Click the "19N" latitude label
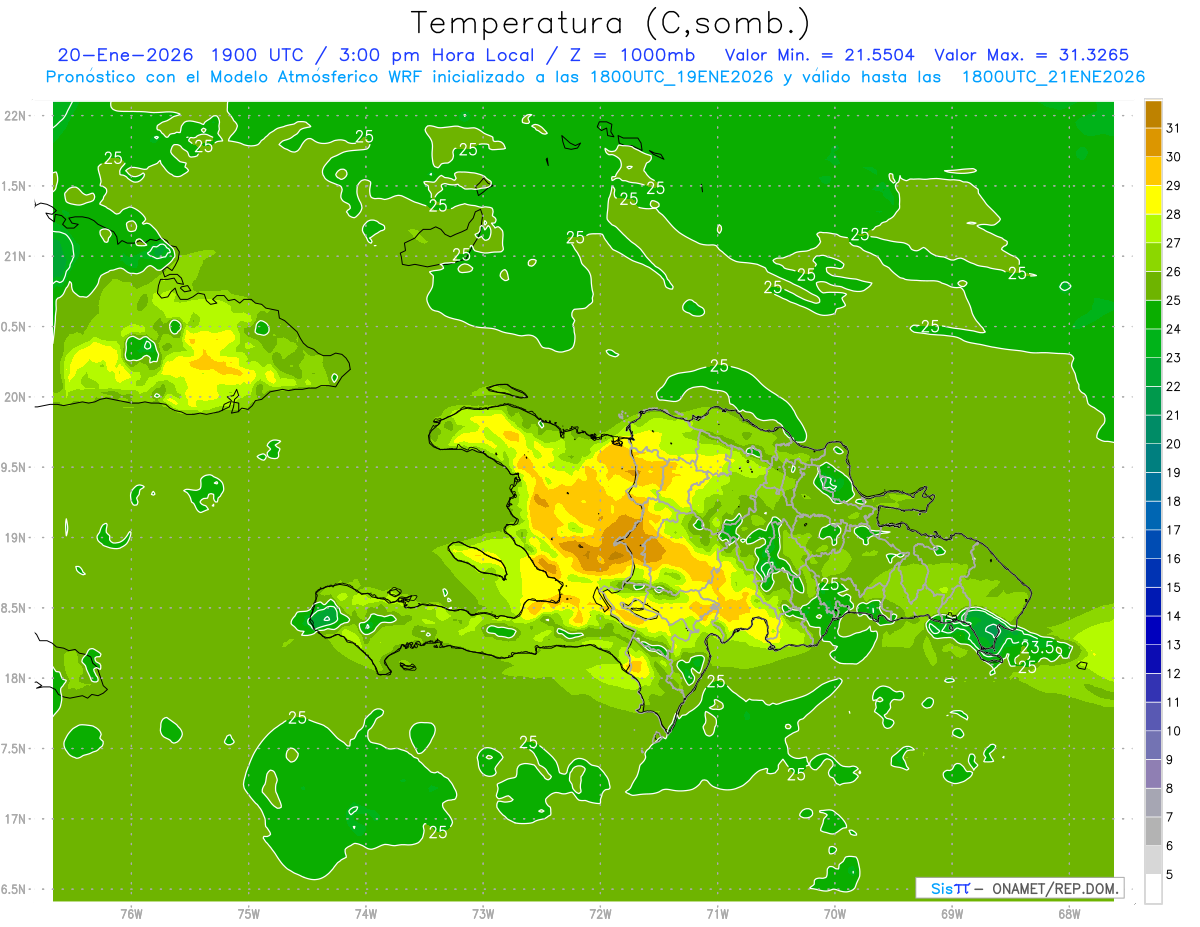This screenshot has width=1200, height=927. 16,538
